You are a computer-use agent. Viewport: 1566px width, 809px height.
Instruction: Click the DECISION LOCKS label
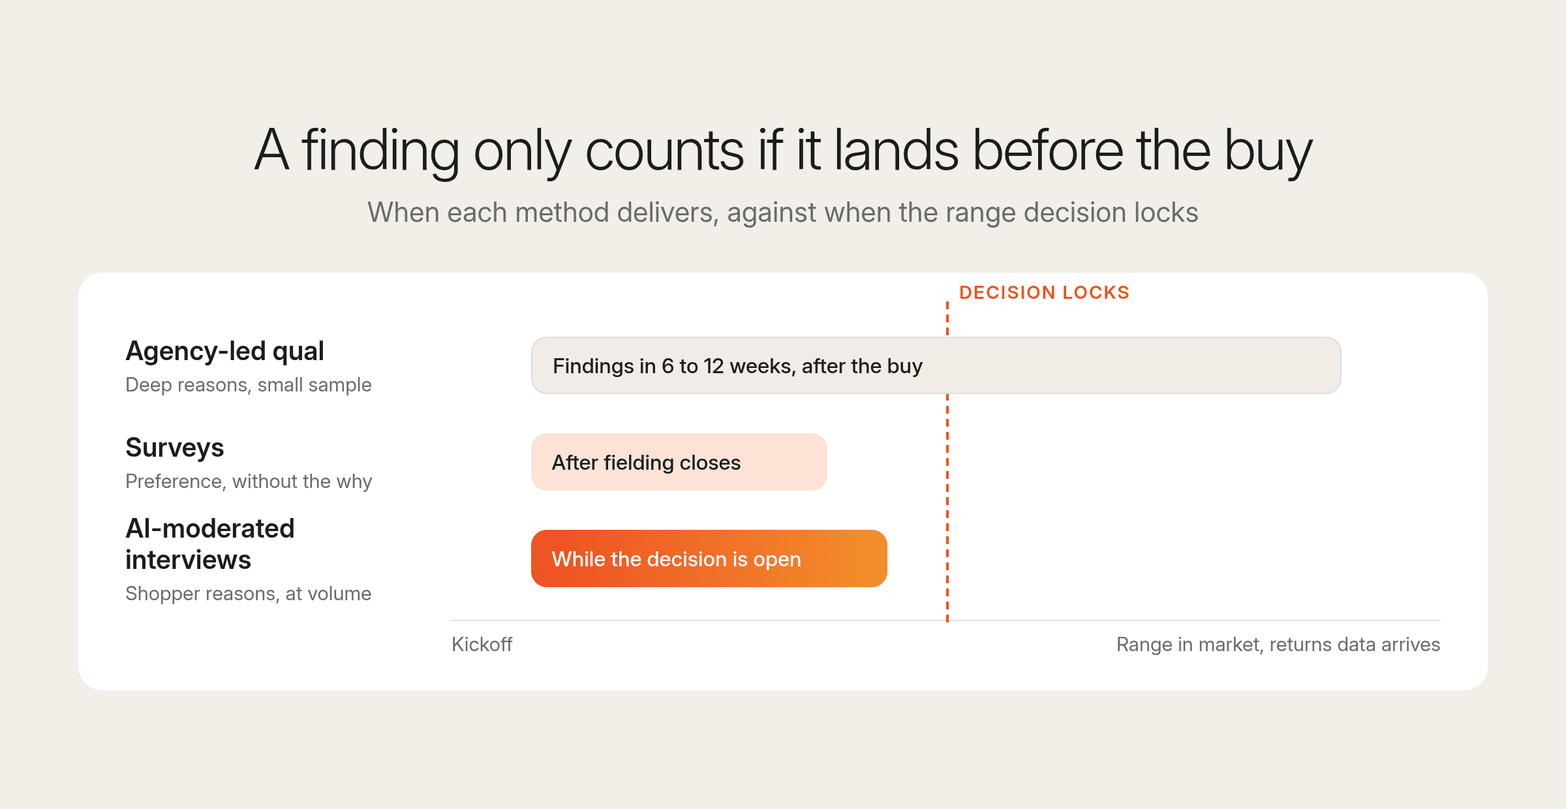[1044, 293]
